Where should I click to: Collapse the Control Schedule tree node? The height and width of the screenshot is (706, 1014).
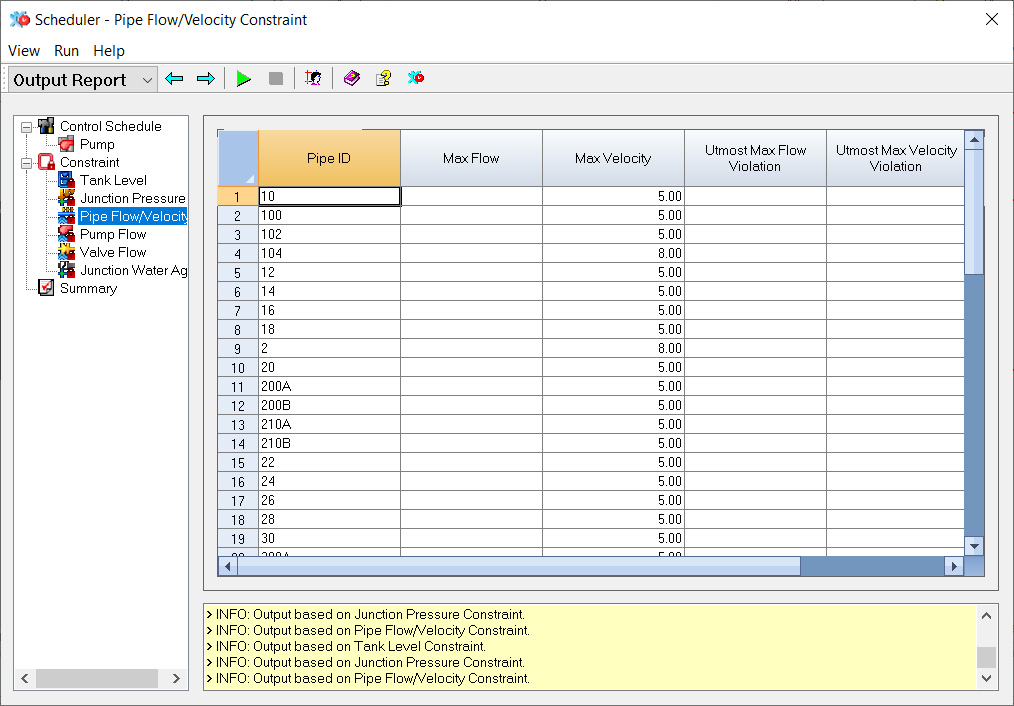click(x=27, y=127)
